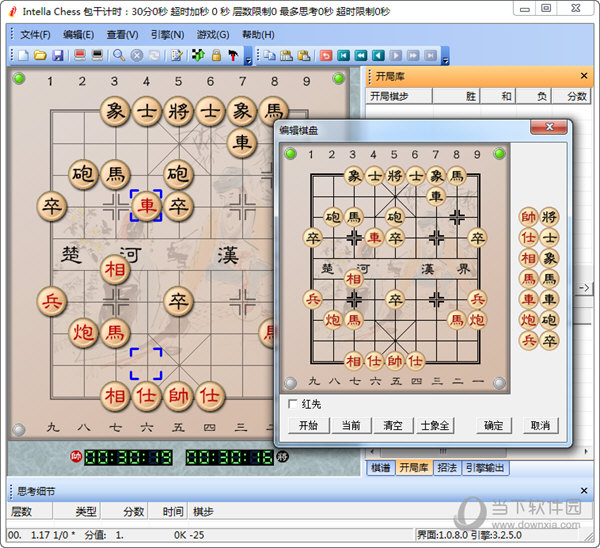Click the 士象全 button
Screen dimensions: 600x548
(x=435, y=426)
